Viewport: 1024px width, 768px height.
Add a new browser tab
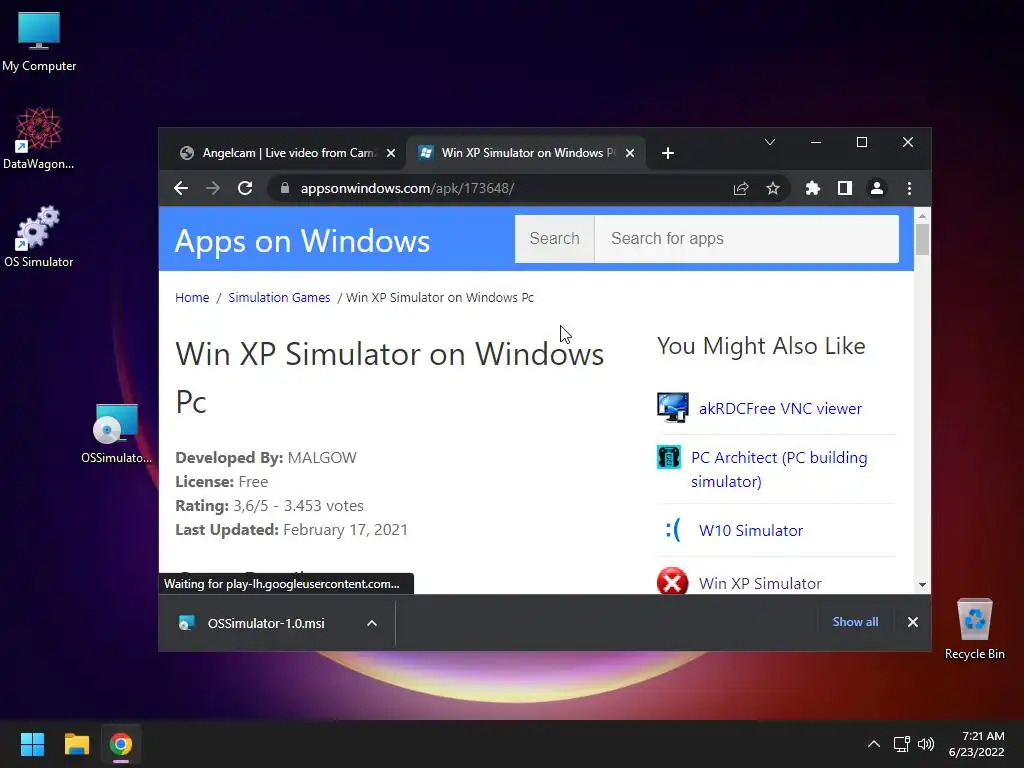667,153
